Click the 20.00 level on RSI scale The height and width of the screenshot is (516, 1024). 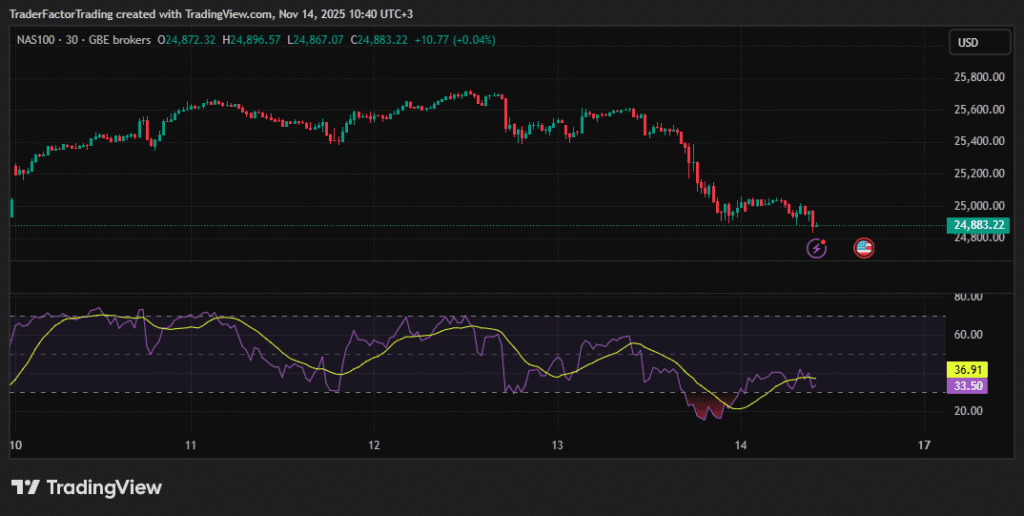[966, 411]
